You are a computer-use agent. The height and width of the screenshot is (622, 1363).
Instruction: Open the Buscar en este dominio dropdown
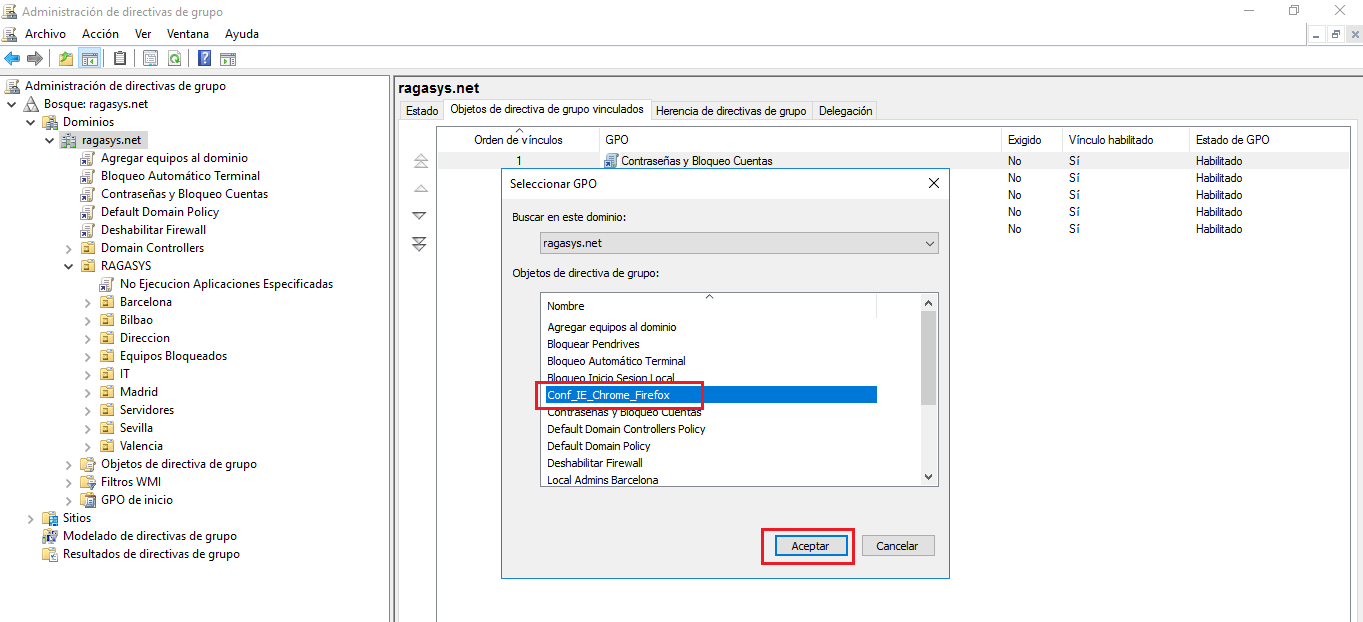[x=932, y=243]
